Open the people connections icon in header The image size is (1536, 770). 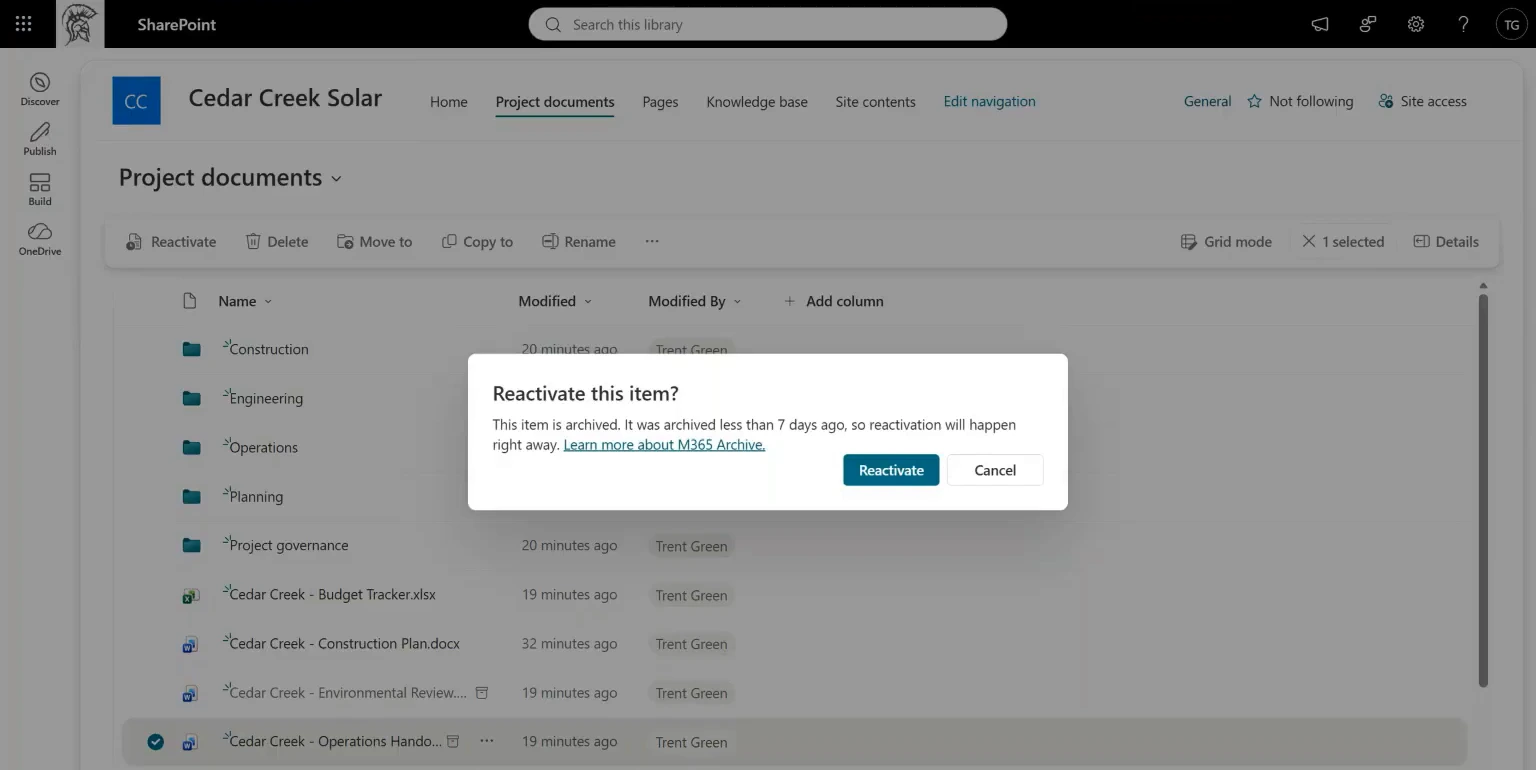pyautogui.click(x=1368, y=24)
